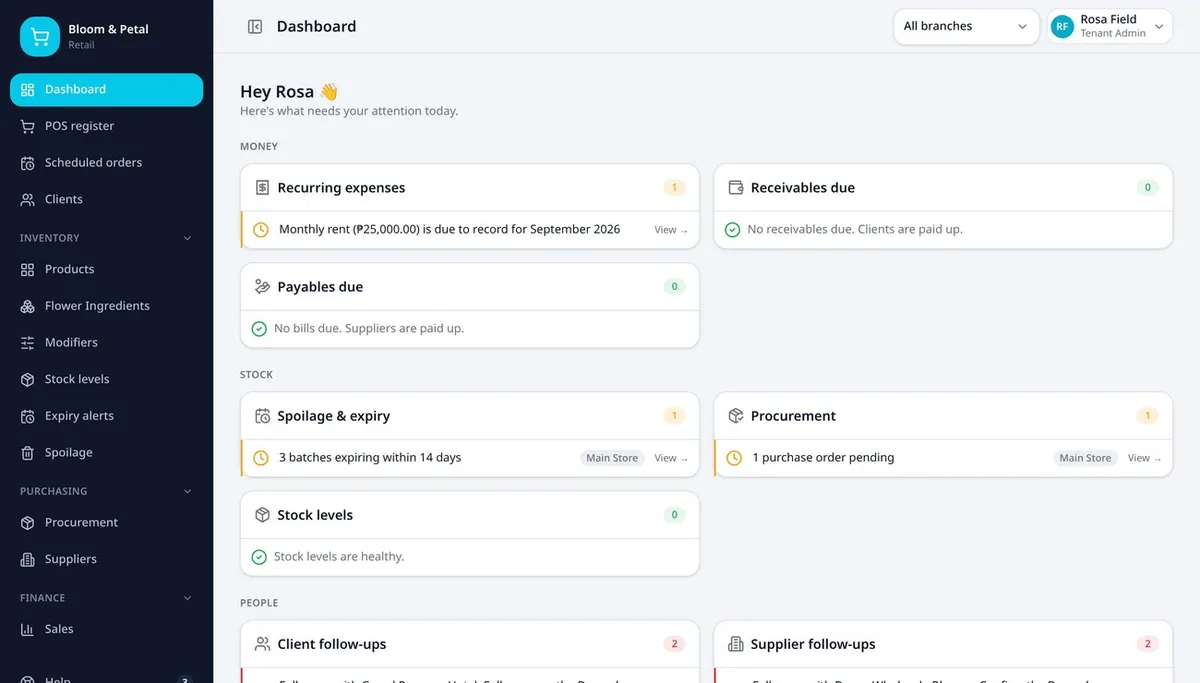This screenshot has height=683, width=1200.
Task: Click the Clients people icon
Action: [x=27, y=200]
